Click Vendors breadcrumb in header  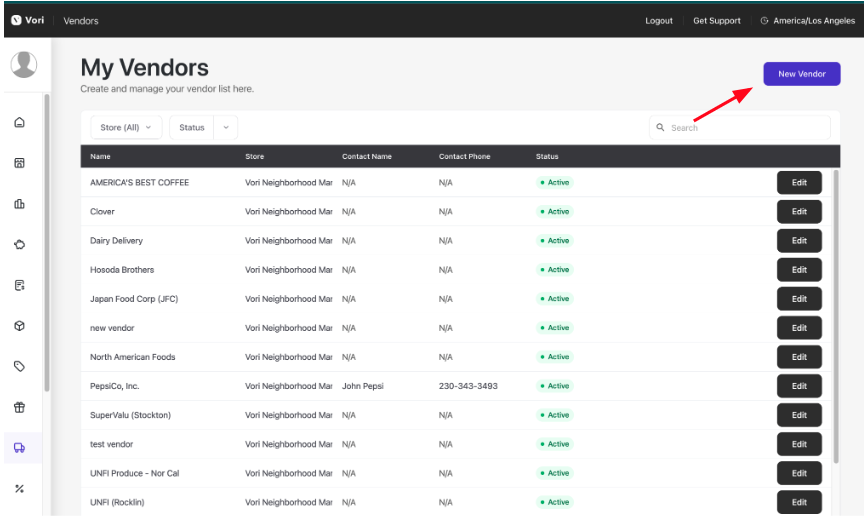pos(81,21)
